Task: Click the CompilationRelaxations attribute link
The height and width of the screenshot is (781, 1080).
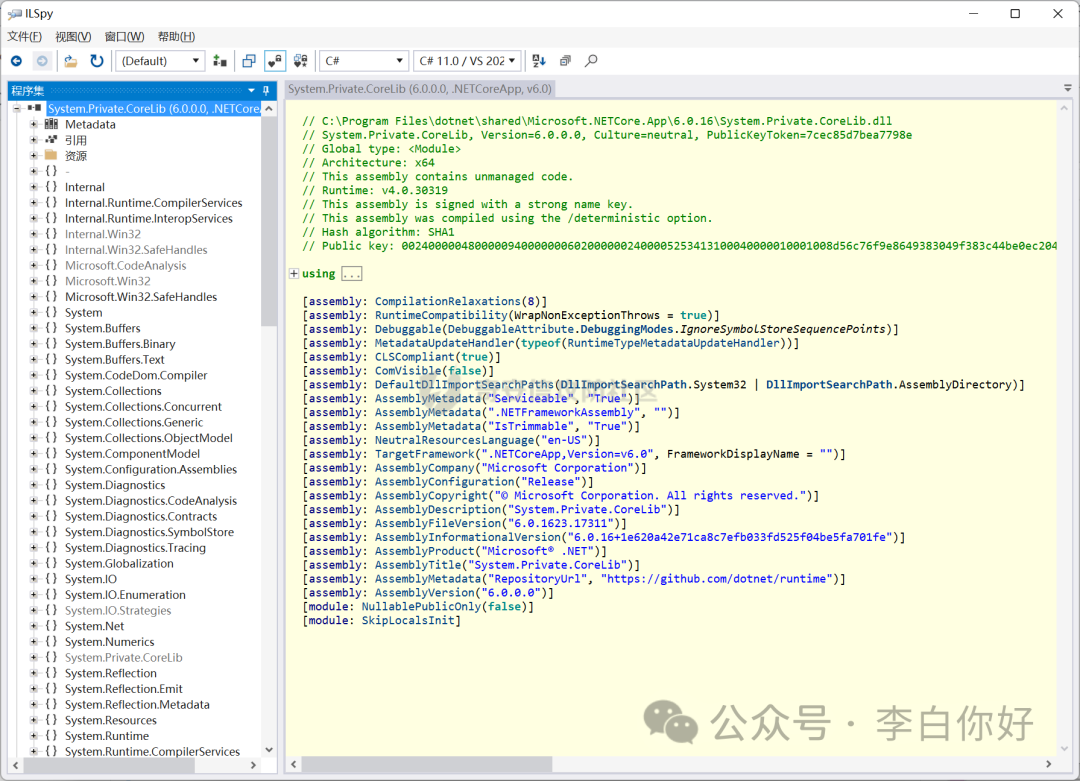Action: (448, 301)
